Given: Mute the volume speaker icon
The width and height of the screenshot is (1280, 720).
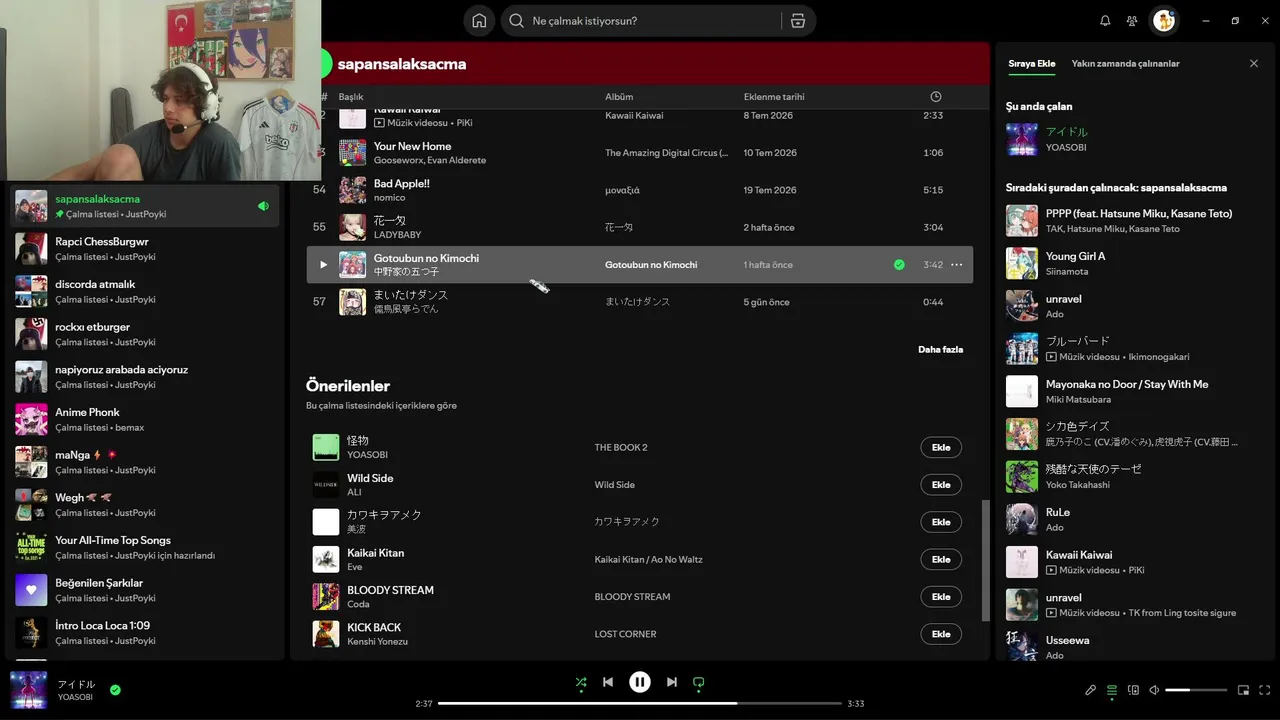Looking at the screenshot, I should 1154,690.
